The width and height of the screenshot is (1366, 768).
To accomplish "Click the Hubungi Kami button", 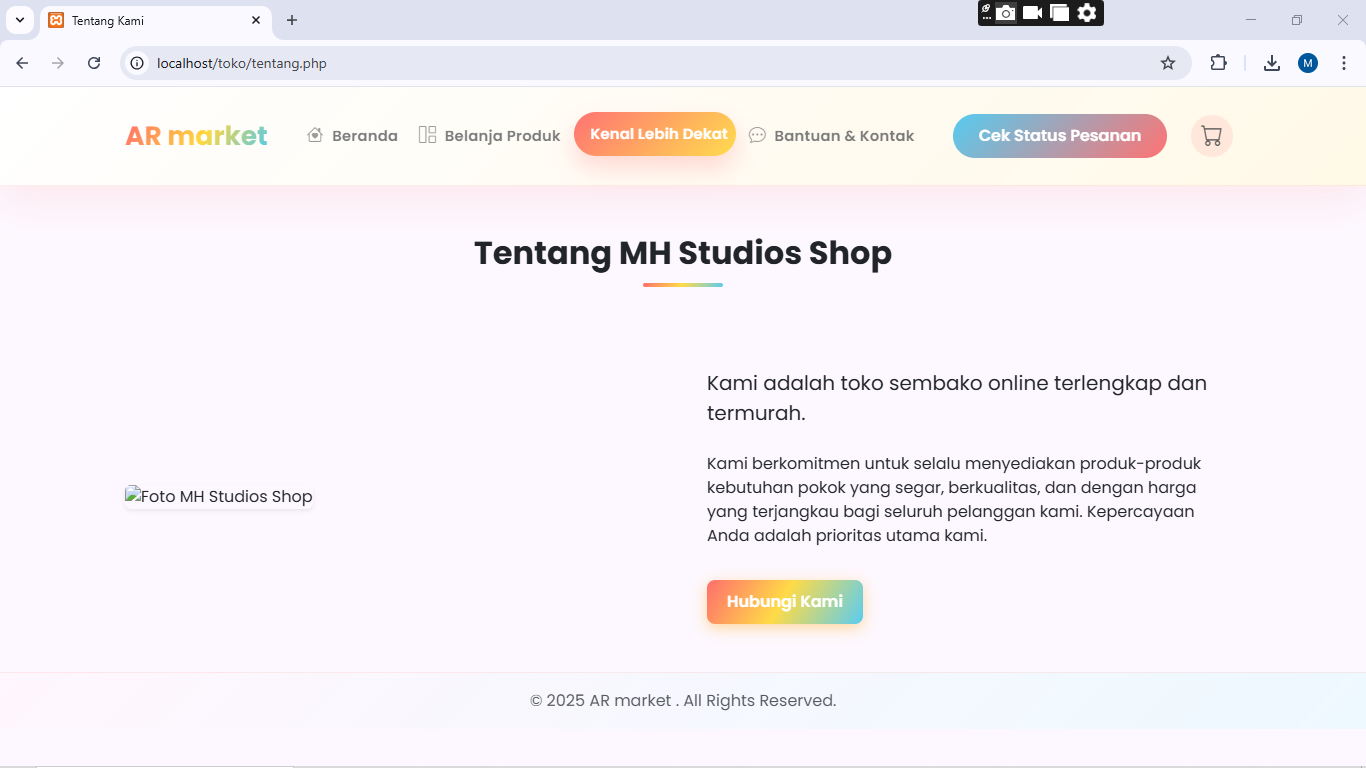I will click(x=784, y=602).
